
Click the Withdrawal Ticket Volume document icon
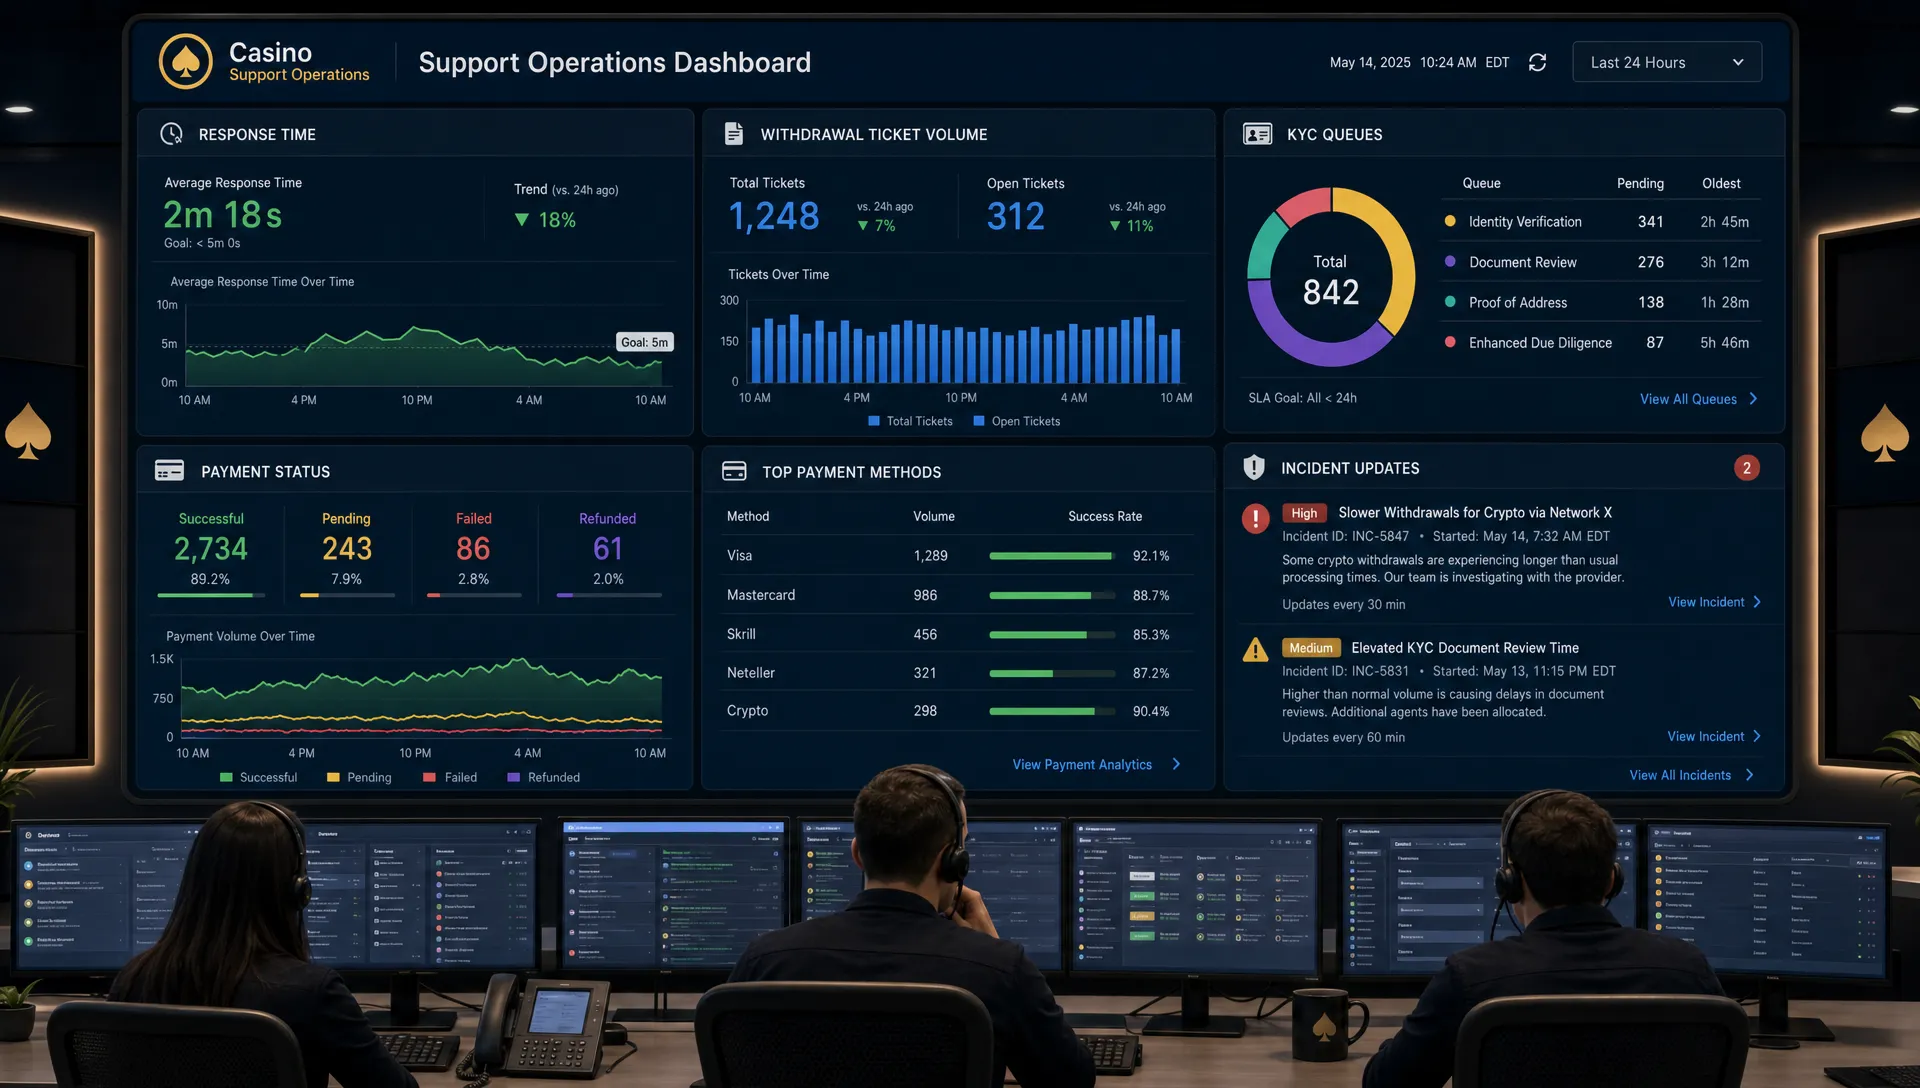click(x=734, y=133)
